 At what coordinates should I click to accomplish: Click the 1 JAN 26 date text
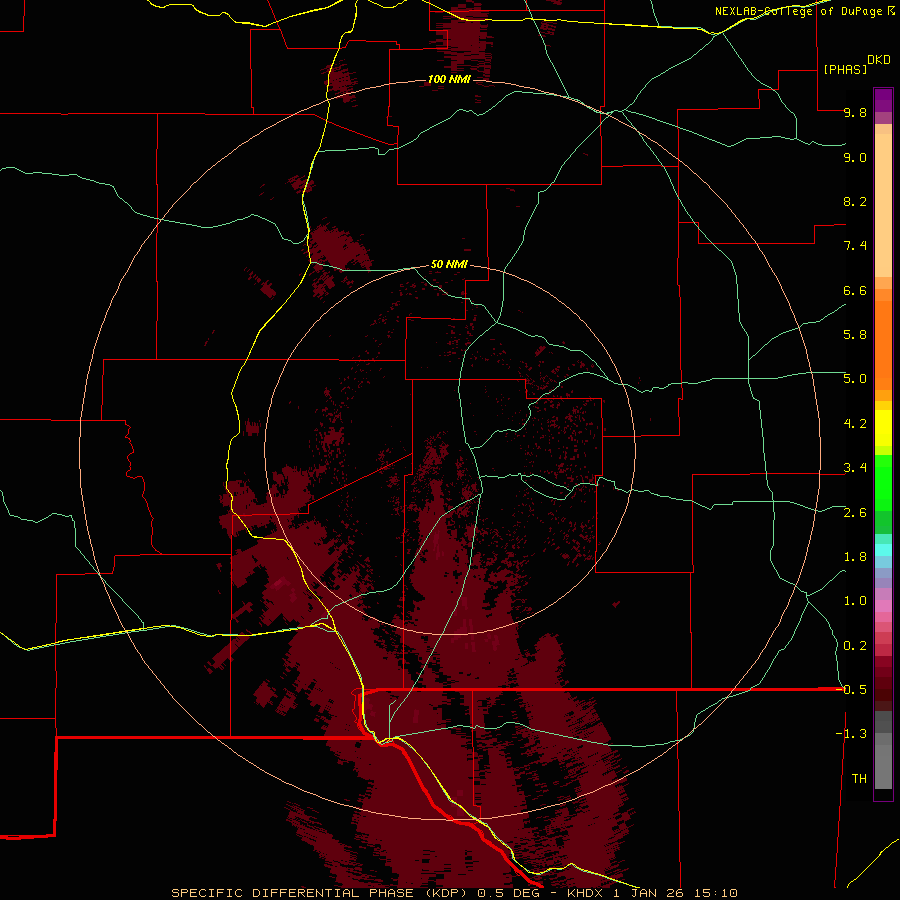[x=649, y=893]
